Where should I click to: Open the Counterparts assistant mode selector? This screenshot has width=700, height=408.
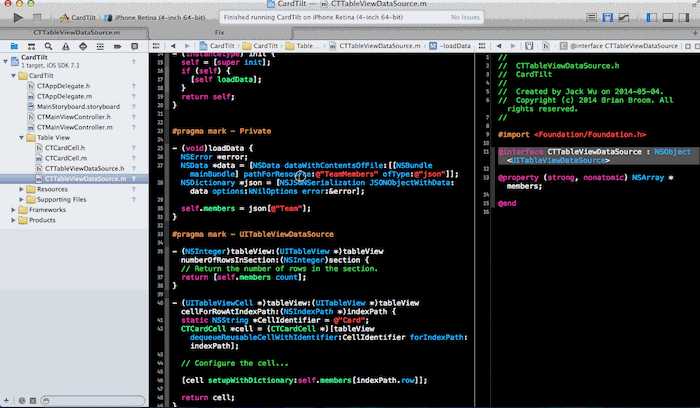529,46
